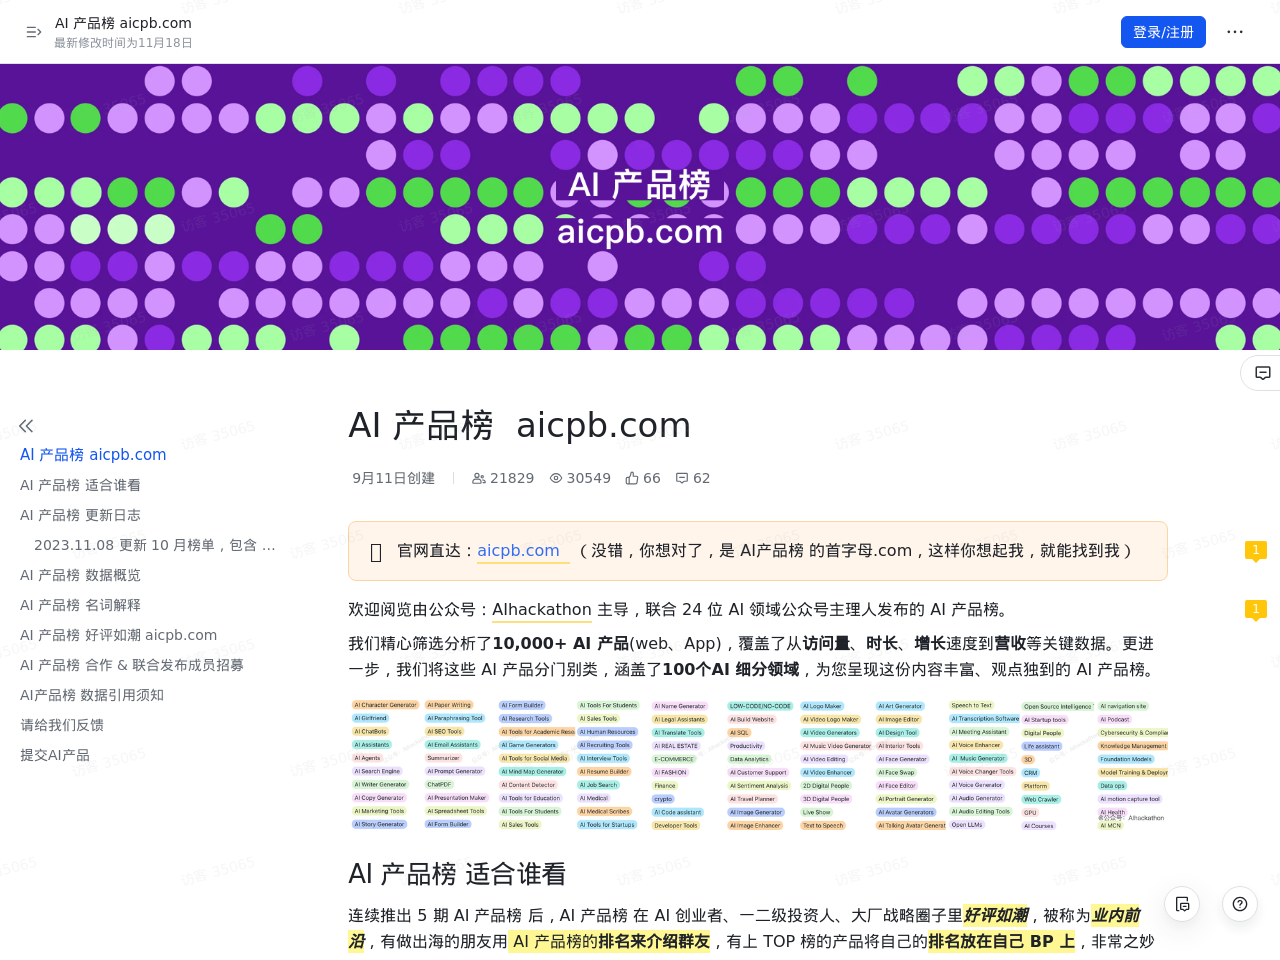Select outline item AI 产品榜 aicpb.com
This screenshot has height=960, width=1280.
tap(93, 455)
